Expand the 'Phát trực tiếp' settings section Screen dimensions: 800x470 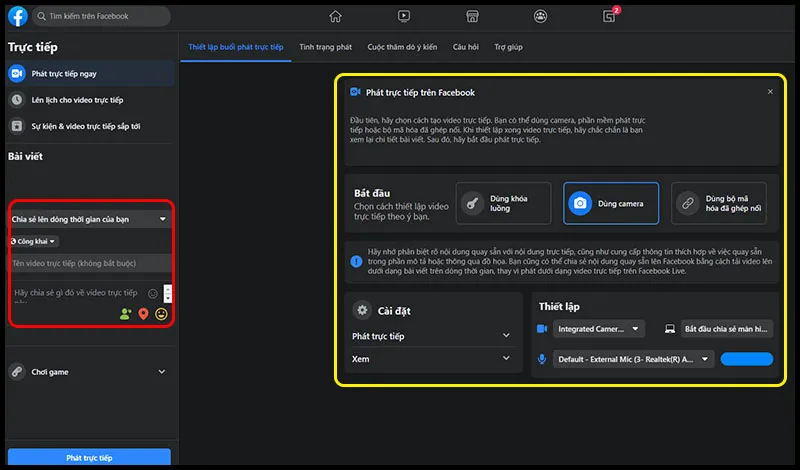pyautogui.click(x=433, y=337)
